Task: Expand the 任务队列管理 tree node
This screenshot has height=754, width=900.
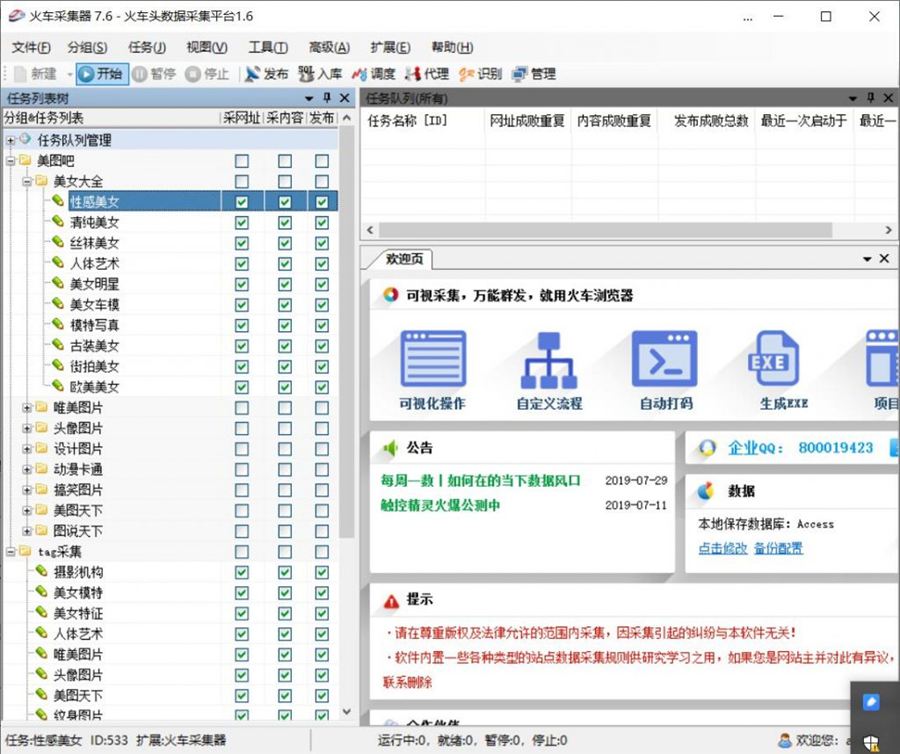Action: coord(10,140)
